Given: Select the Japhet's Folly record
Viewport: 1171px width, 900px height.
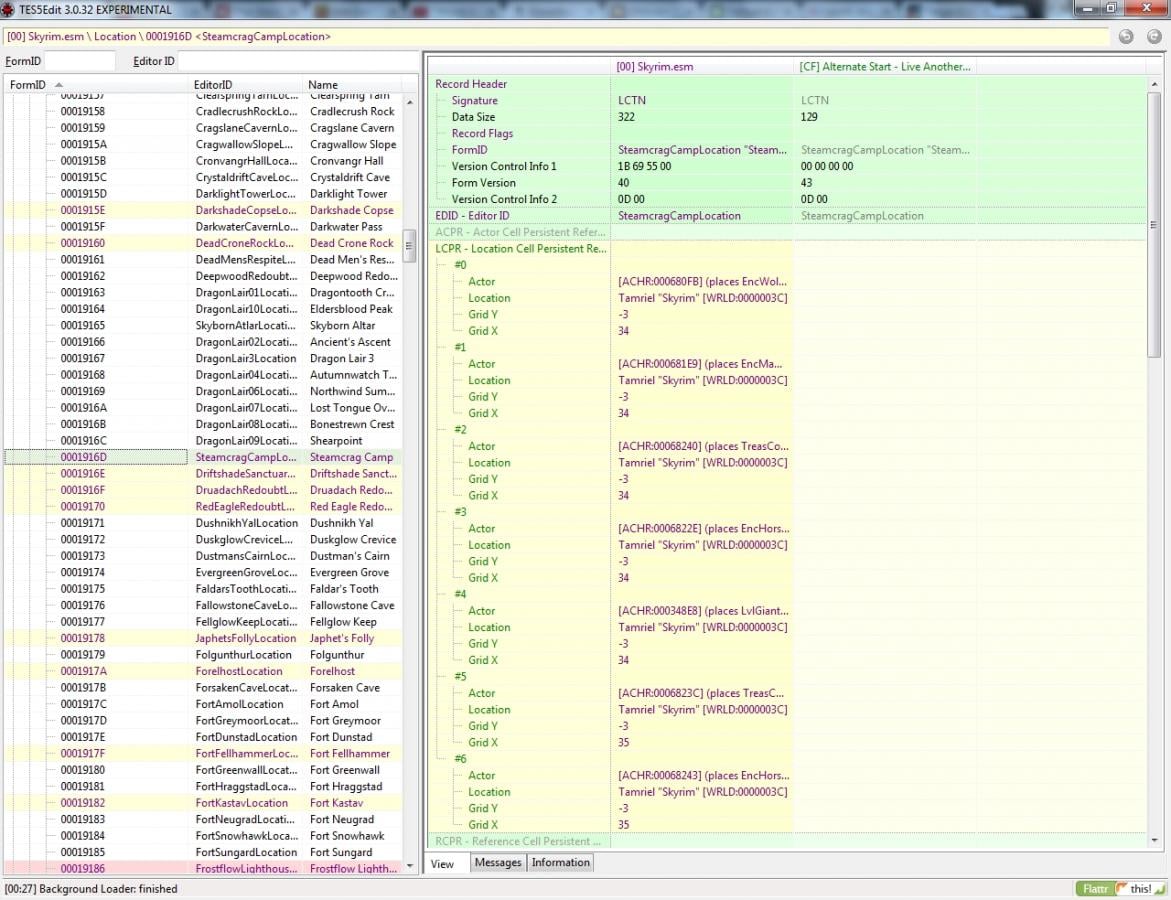Looking at the screenshot, I should click(x=202, y=639).
